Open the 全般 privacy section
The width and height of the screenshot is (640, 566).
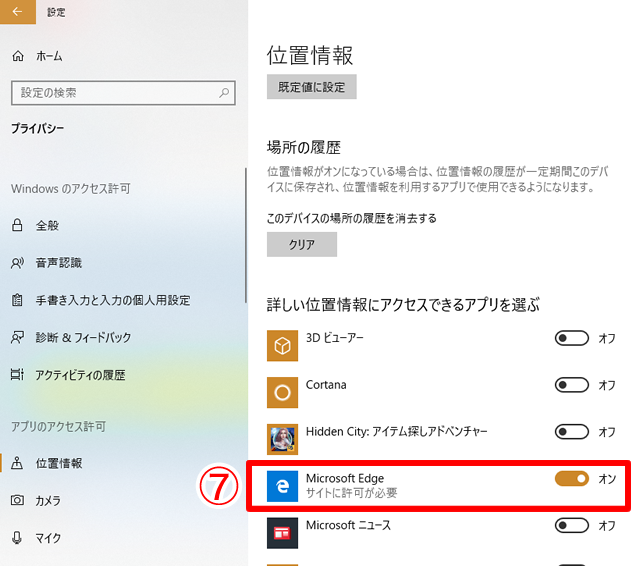(47, 225)
